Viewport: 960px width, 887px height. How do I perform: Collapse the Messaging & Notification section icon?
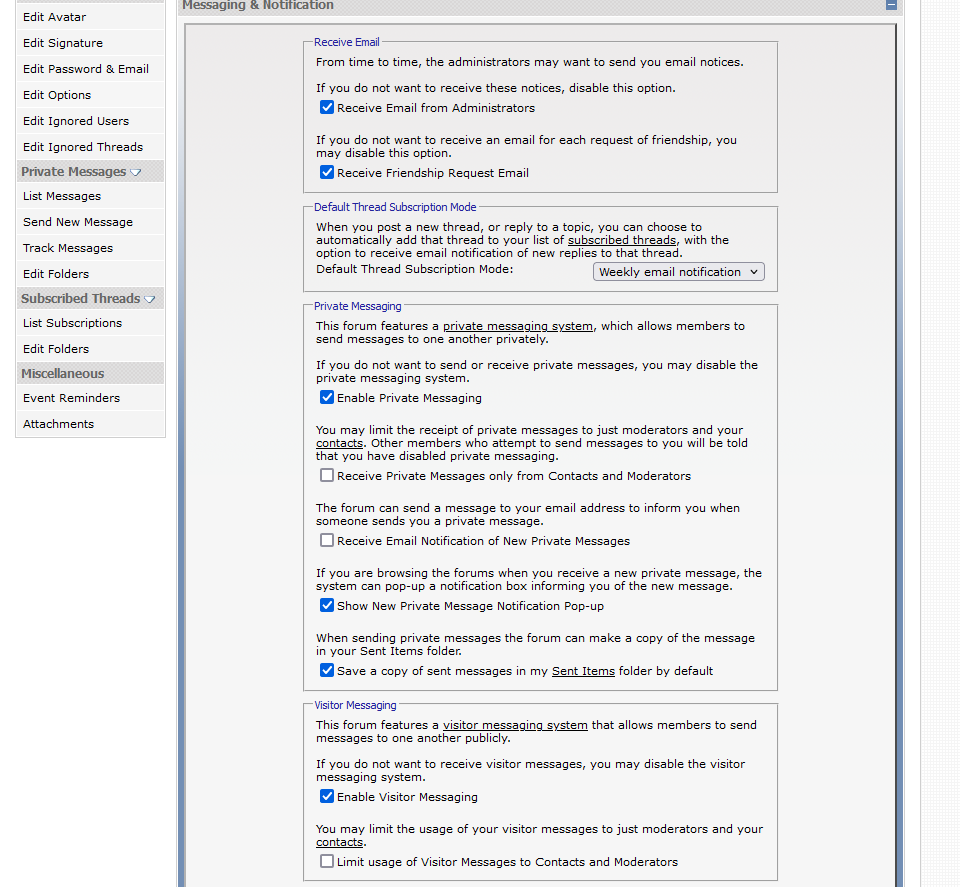pyautogui.click(x=891, y=5)
